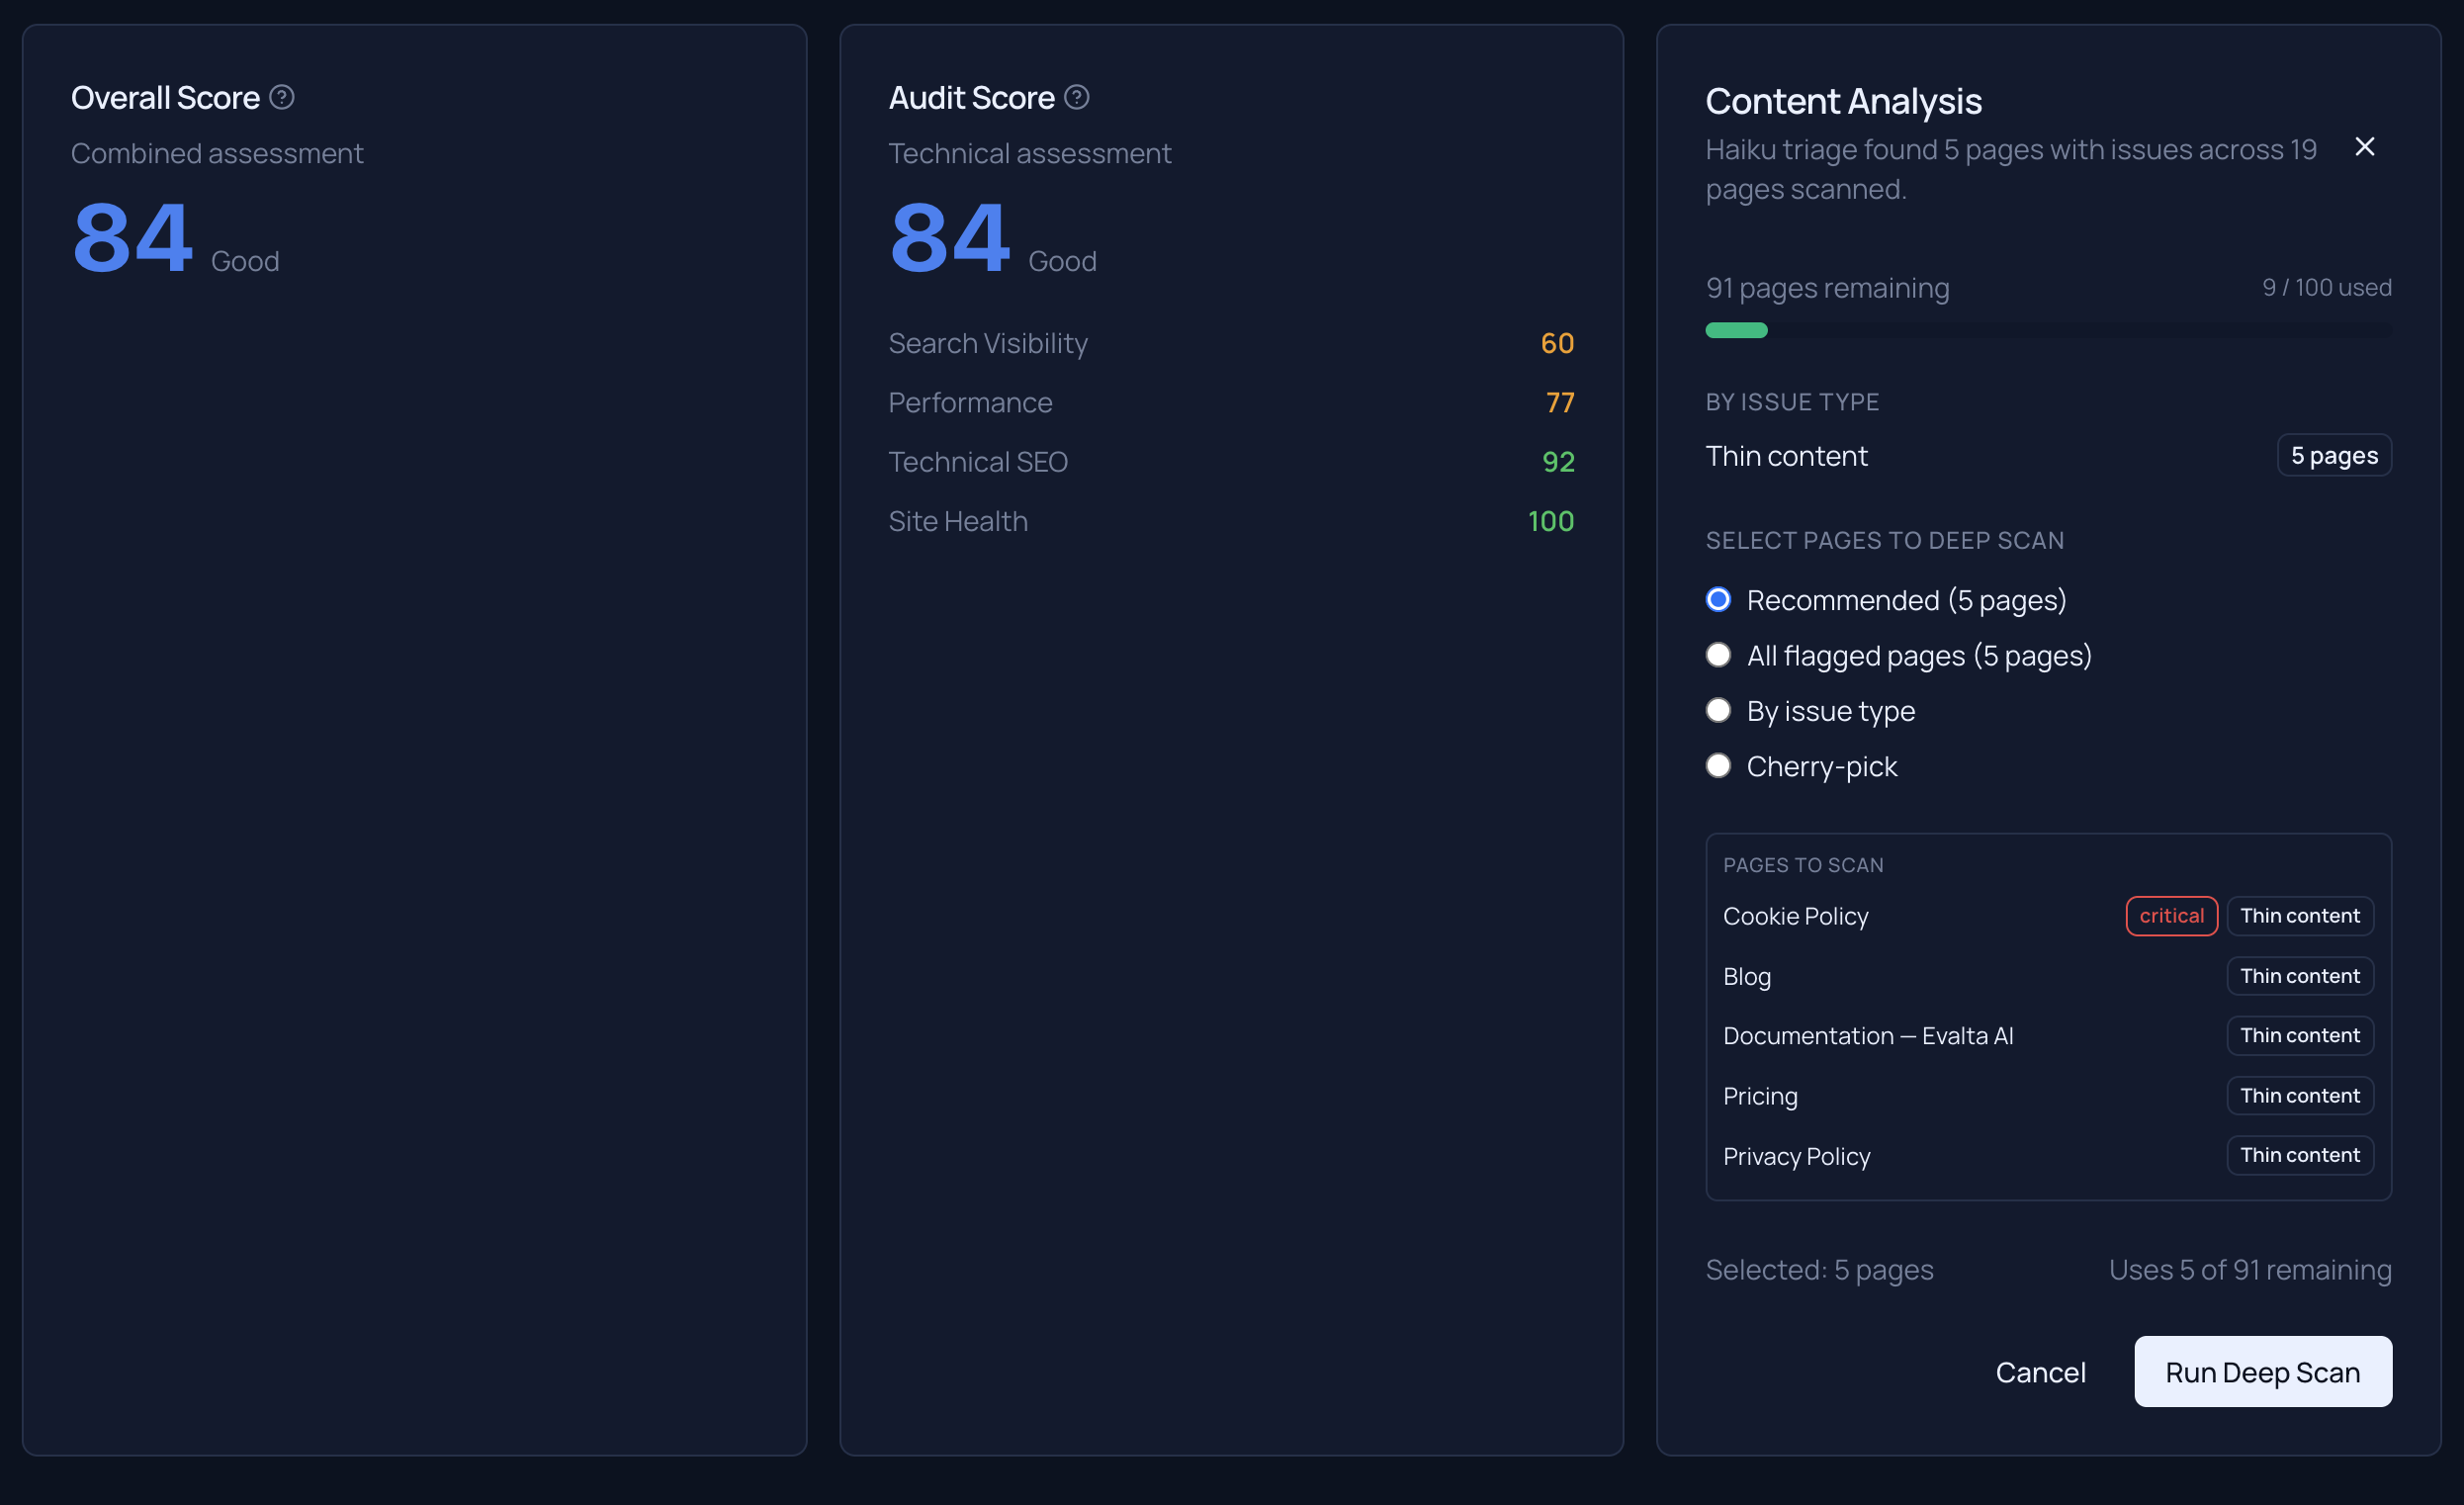This screenshot has height=1505, width=2464.
Task: Open the Overall Score help tooltip
Action: coord(282,96)
